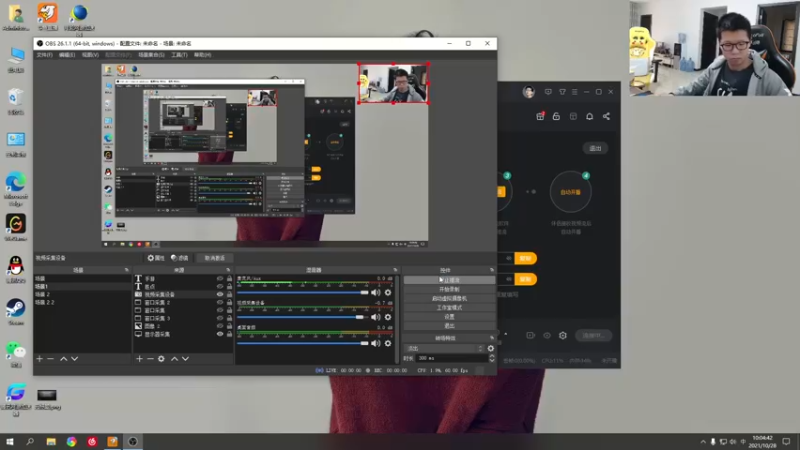Move the selected scene down in the 场景 panel

click(74, 359)
